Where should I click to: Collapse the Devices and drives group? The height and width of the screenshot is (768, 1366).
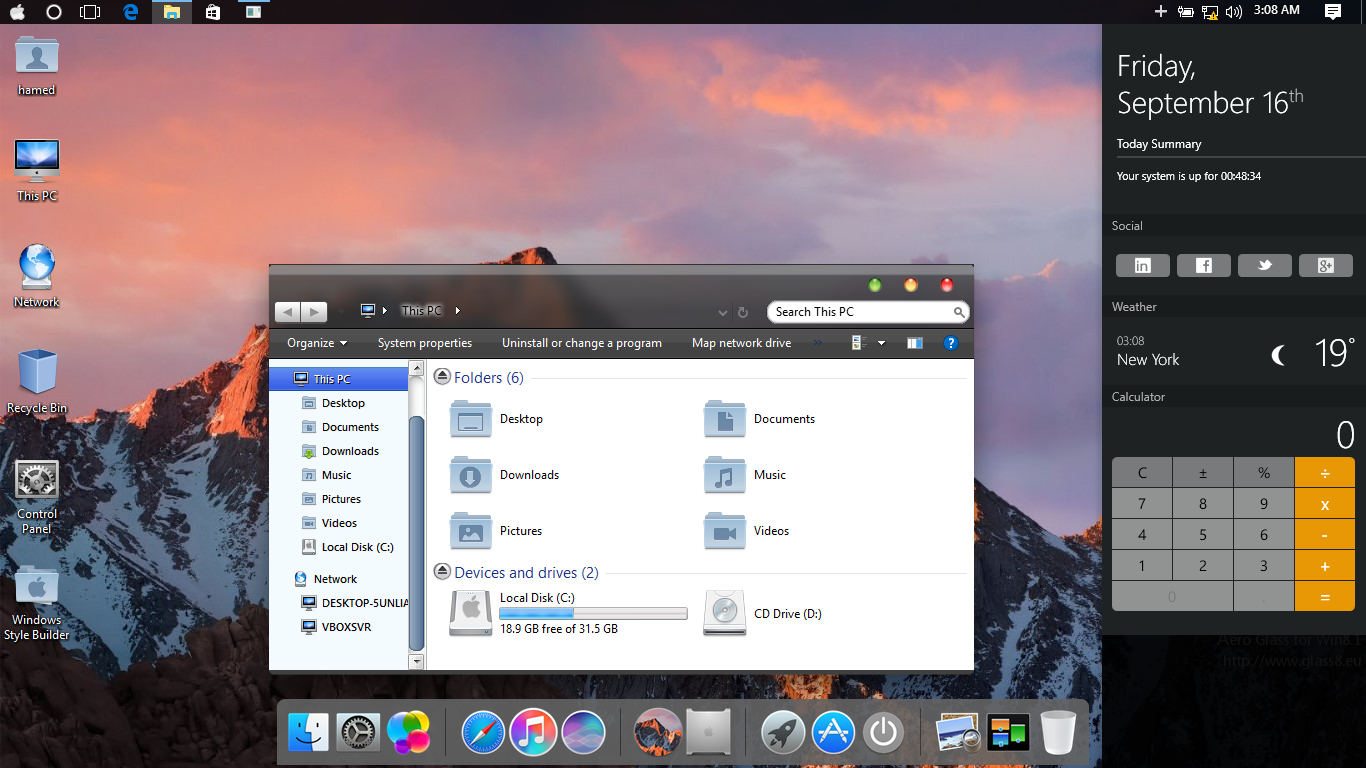(442, 572)
